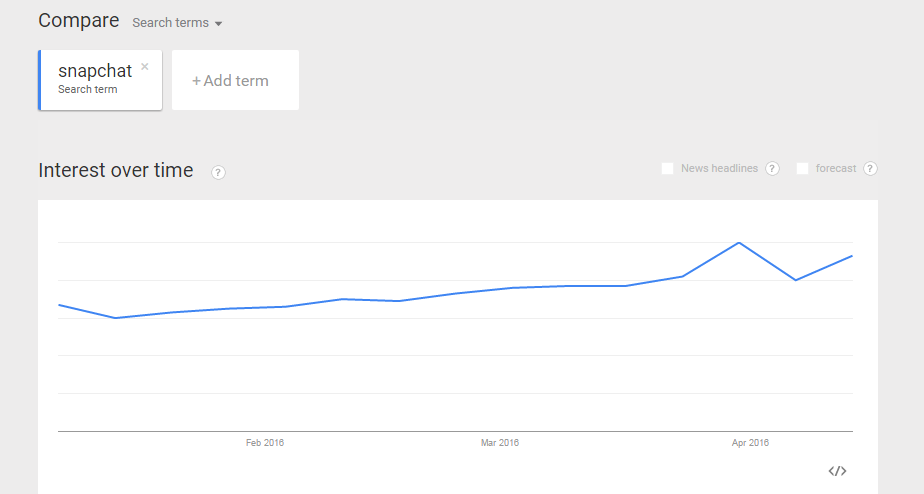Click the Mar 2016 axis label
This screenshot has height=494, width=924.
coord(500,443)
